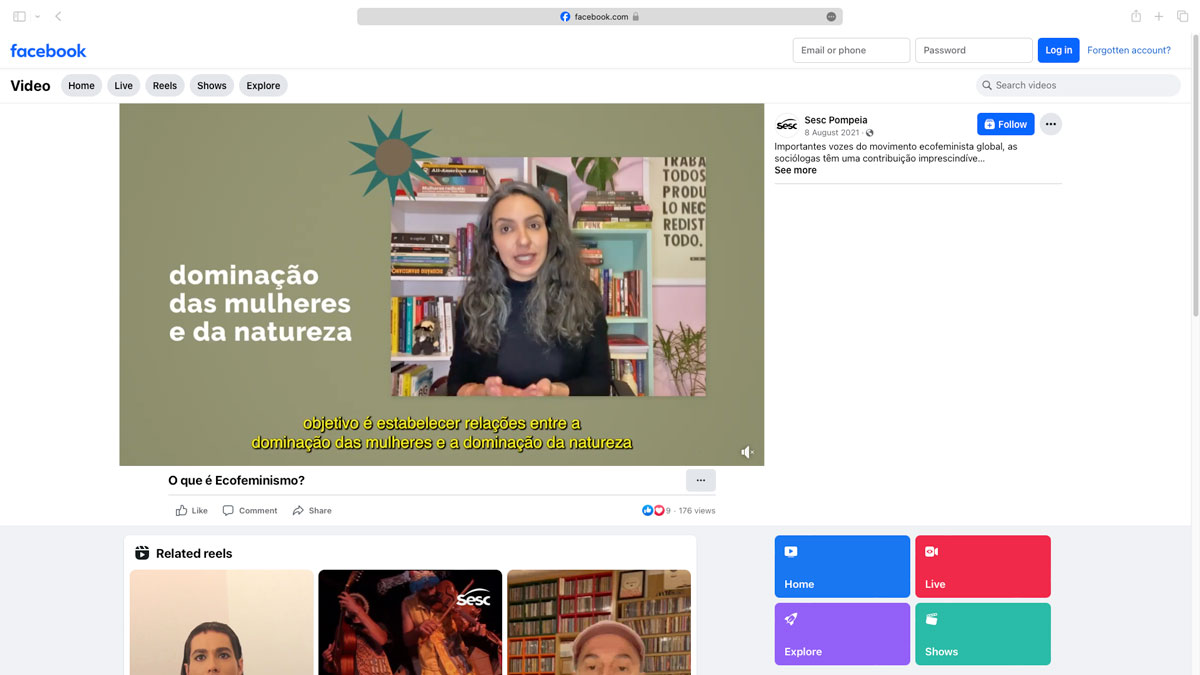The width and height of the screenshot is (1200, 675).
Task: Switch to the Reels tab
Action: (x=165, y=86)
